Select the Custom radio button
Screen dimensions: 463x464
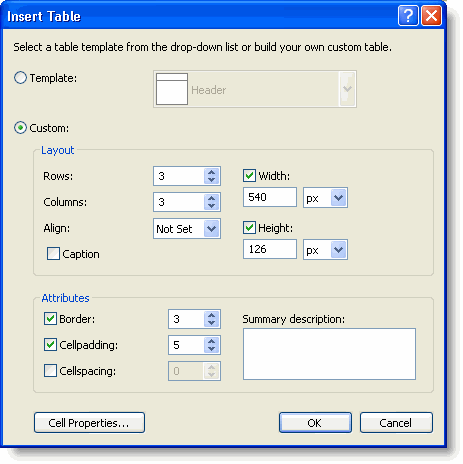point(20,128)
